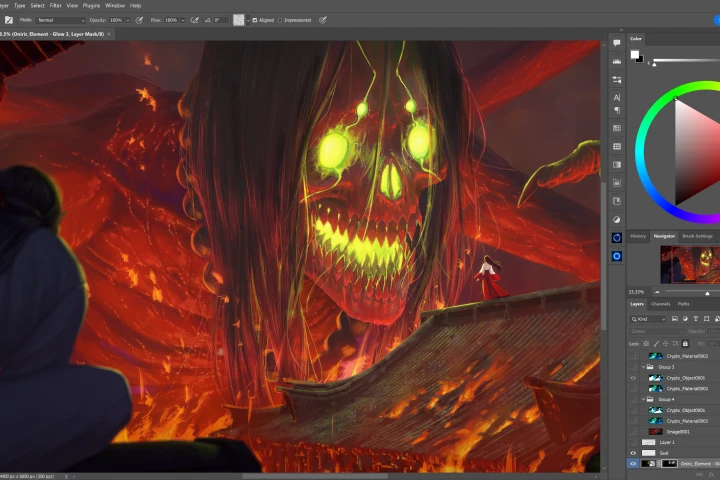Close the Oniric_Element document tab

tap(109, 34)
